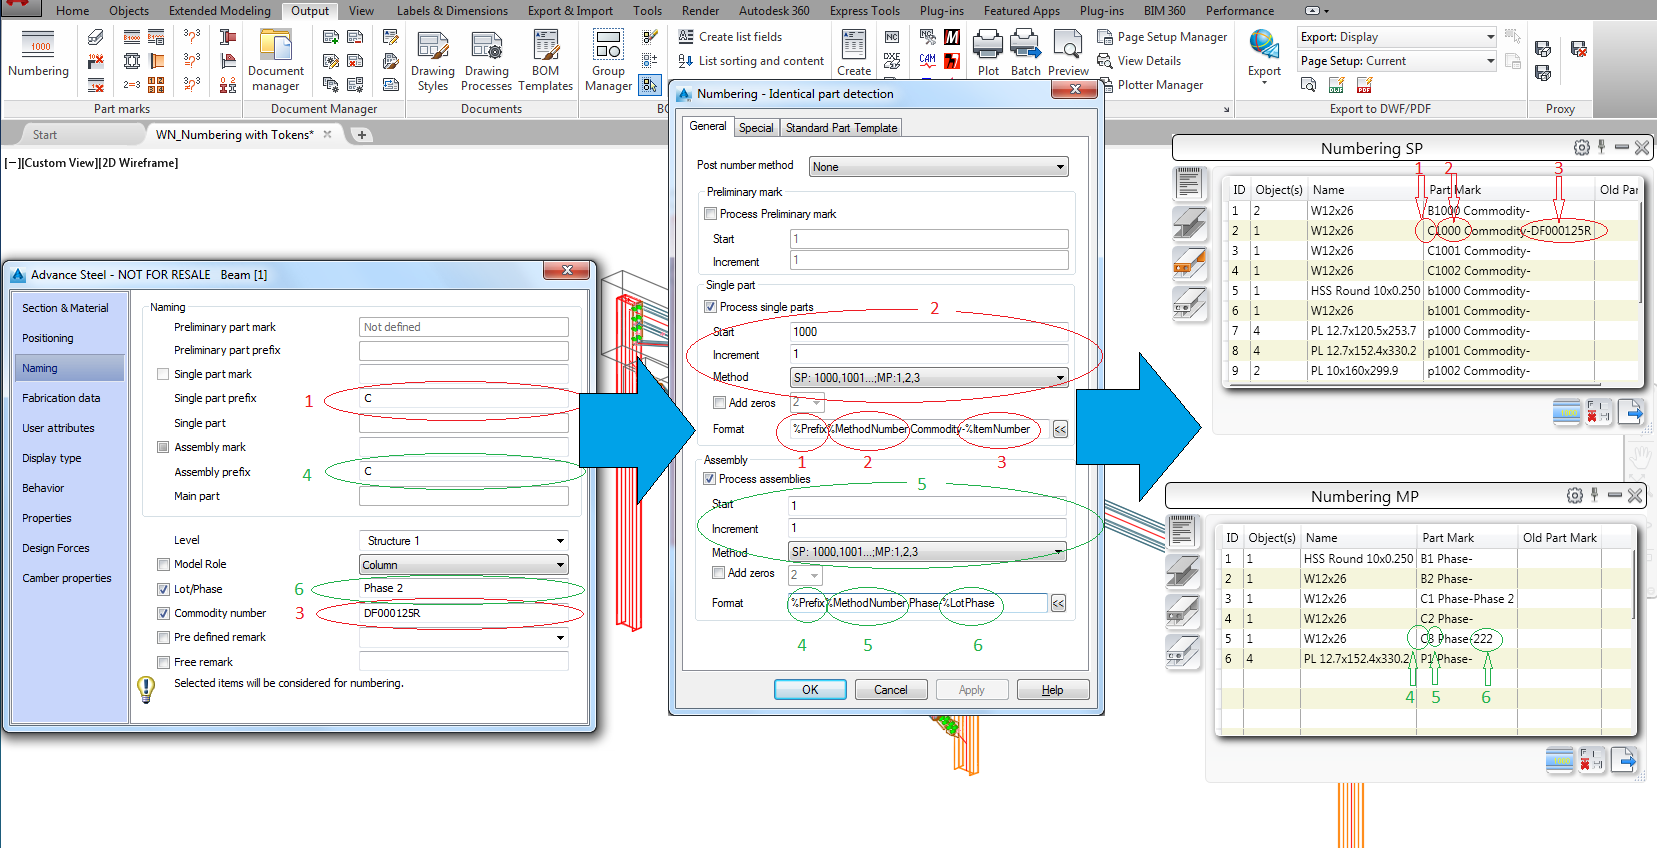
Task: Expand Single part Format token list
Action: click(x=1060, y=430)
